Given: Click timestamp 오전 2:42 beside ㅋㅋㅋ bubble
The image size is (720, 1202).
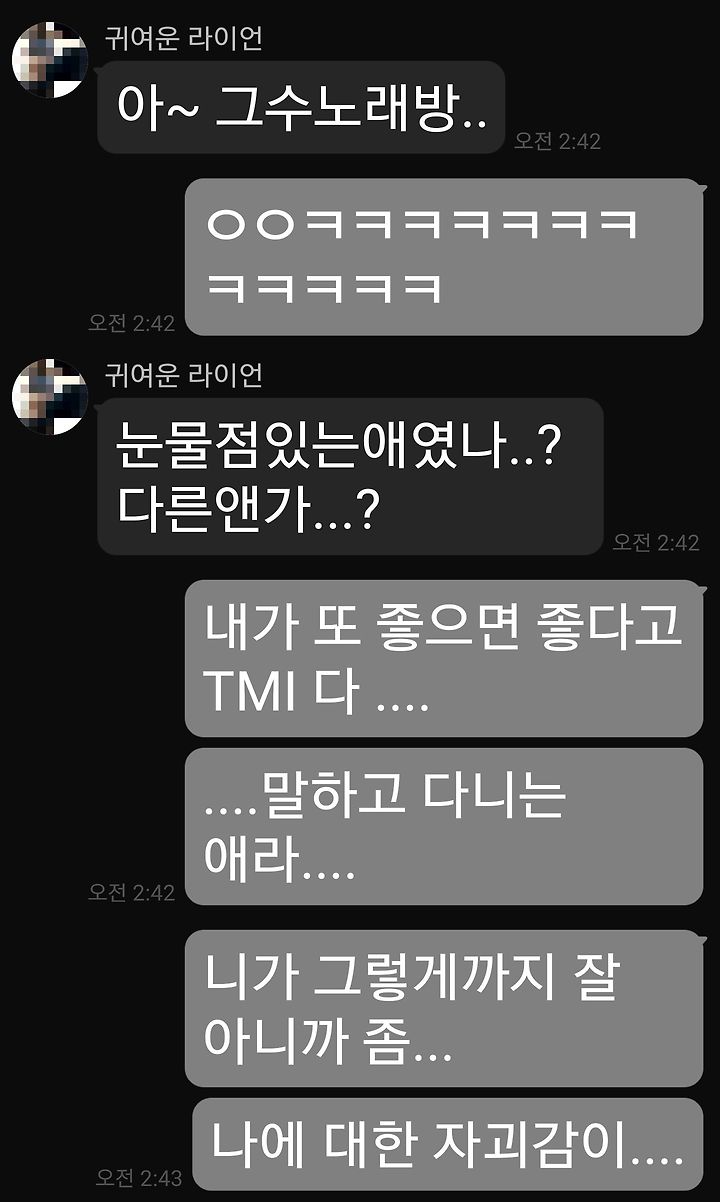Looking at the screenshot, I should (x=131, y=323).
